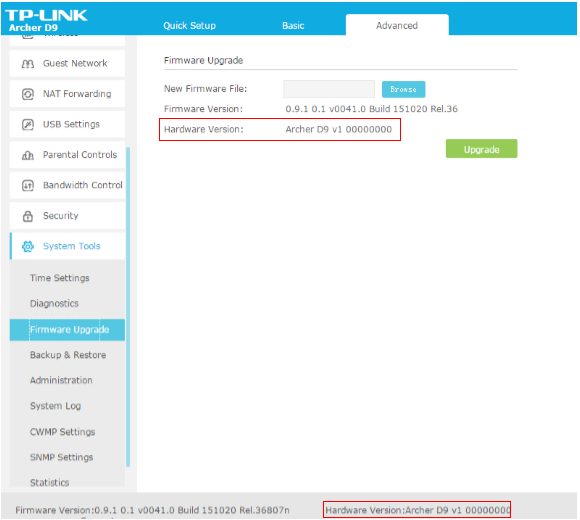Click the Security padlock icon
This screenshot has width=580, height=520.
coord(28,216)
